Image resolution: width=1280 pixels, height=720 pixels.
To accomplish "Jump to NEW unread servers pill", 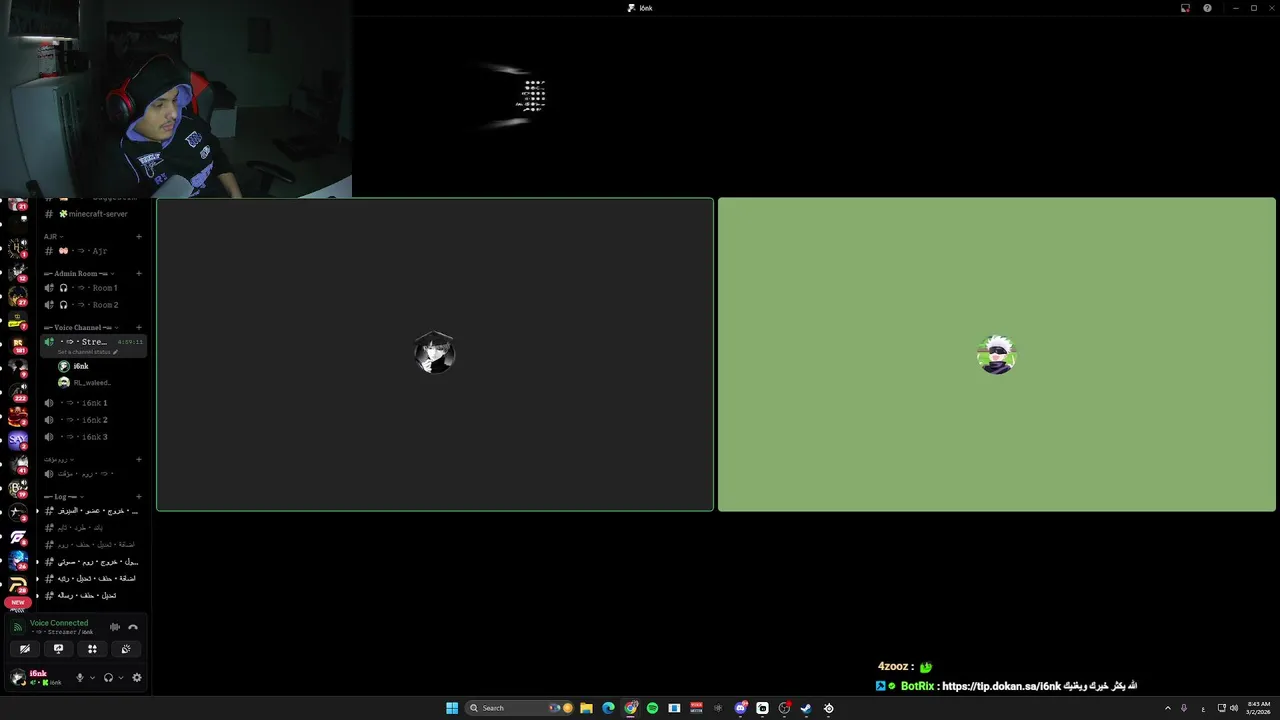I will [x=18, y=603].
